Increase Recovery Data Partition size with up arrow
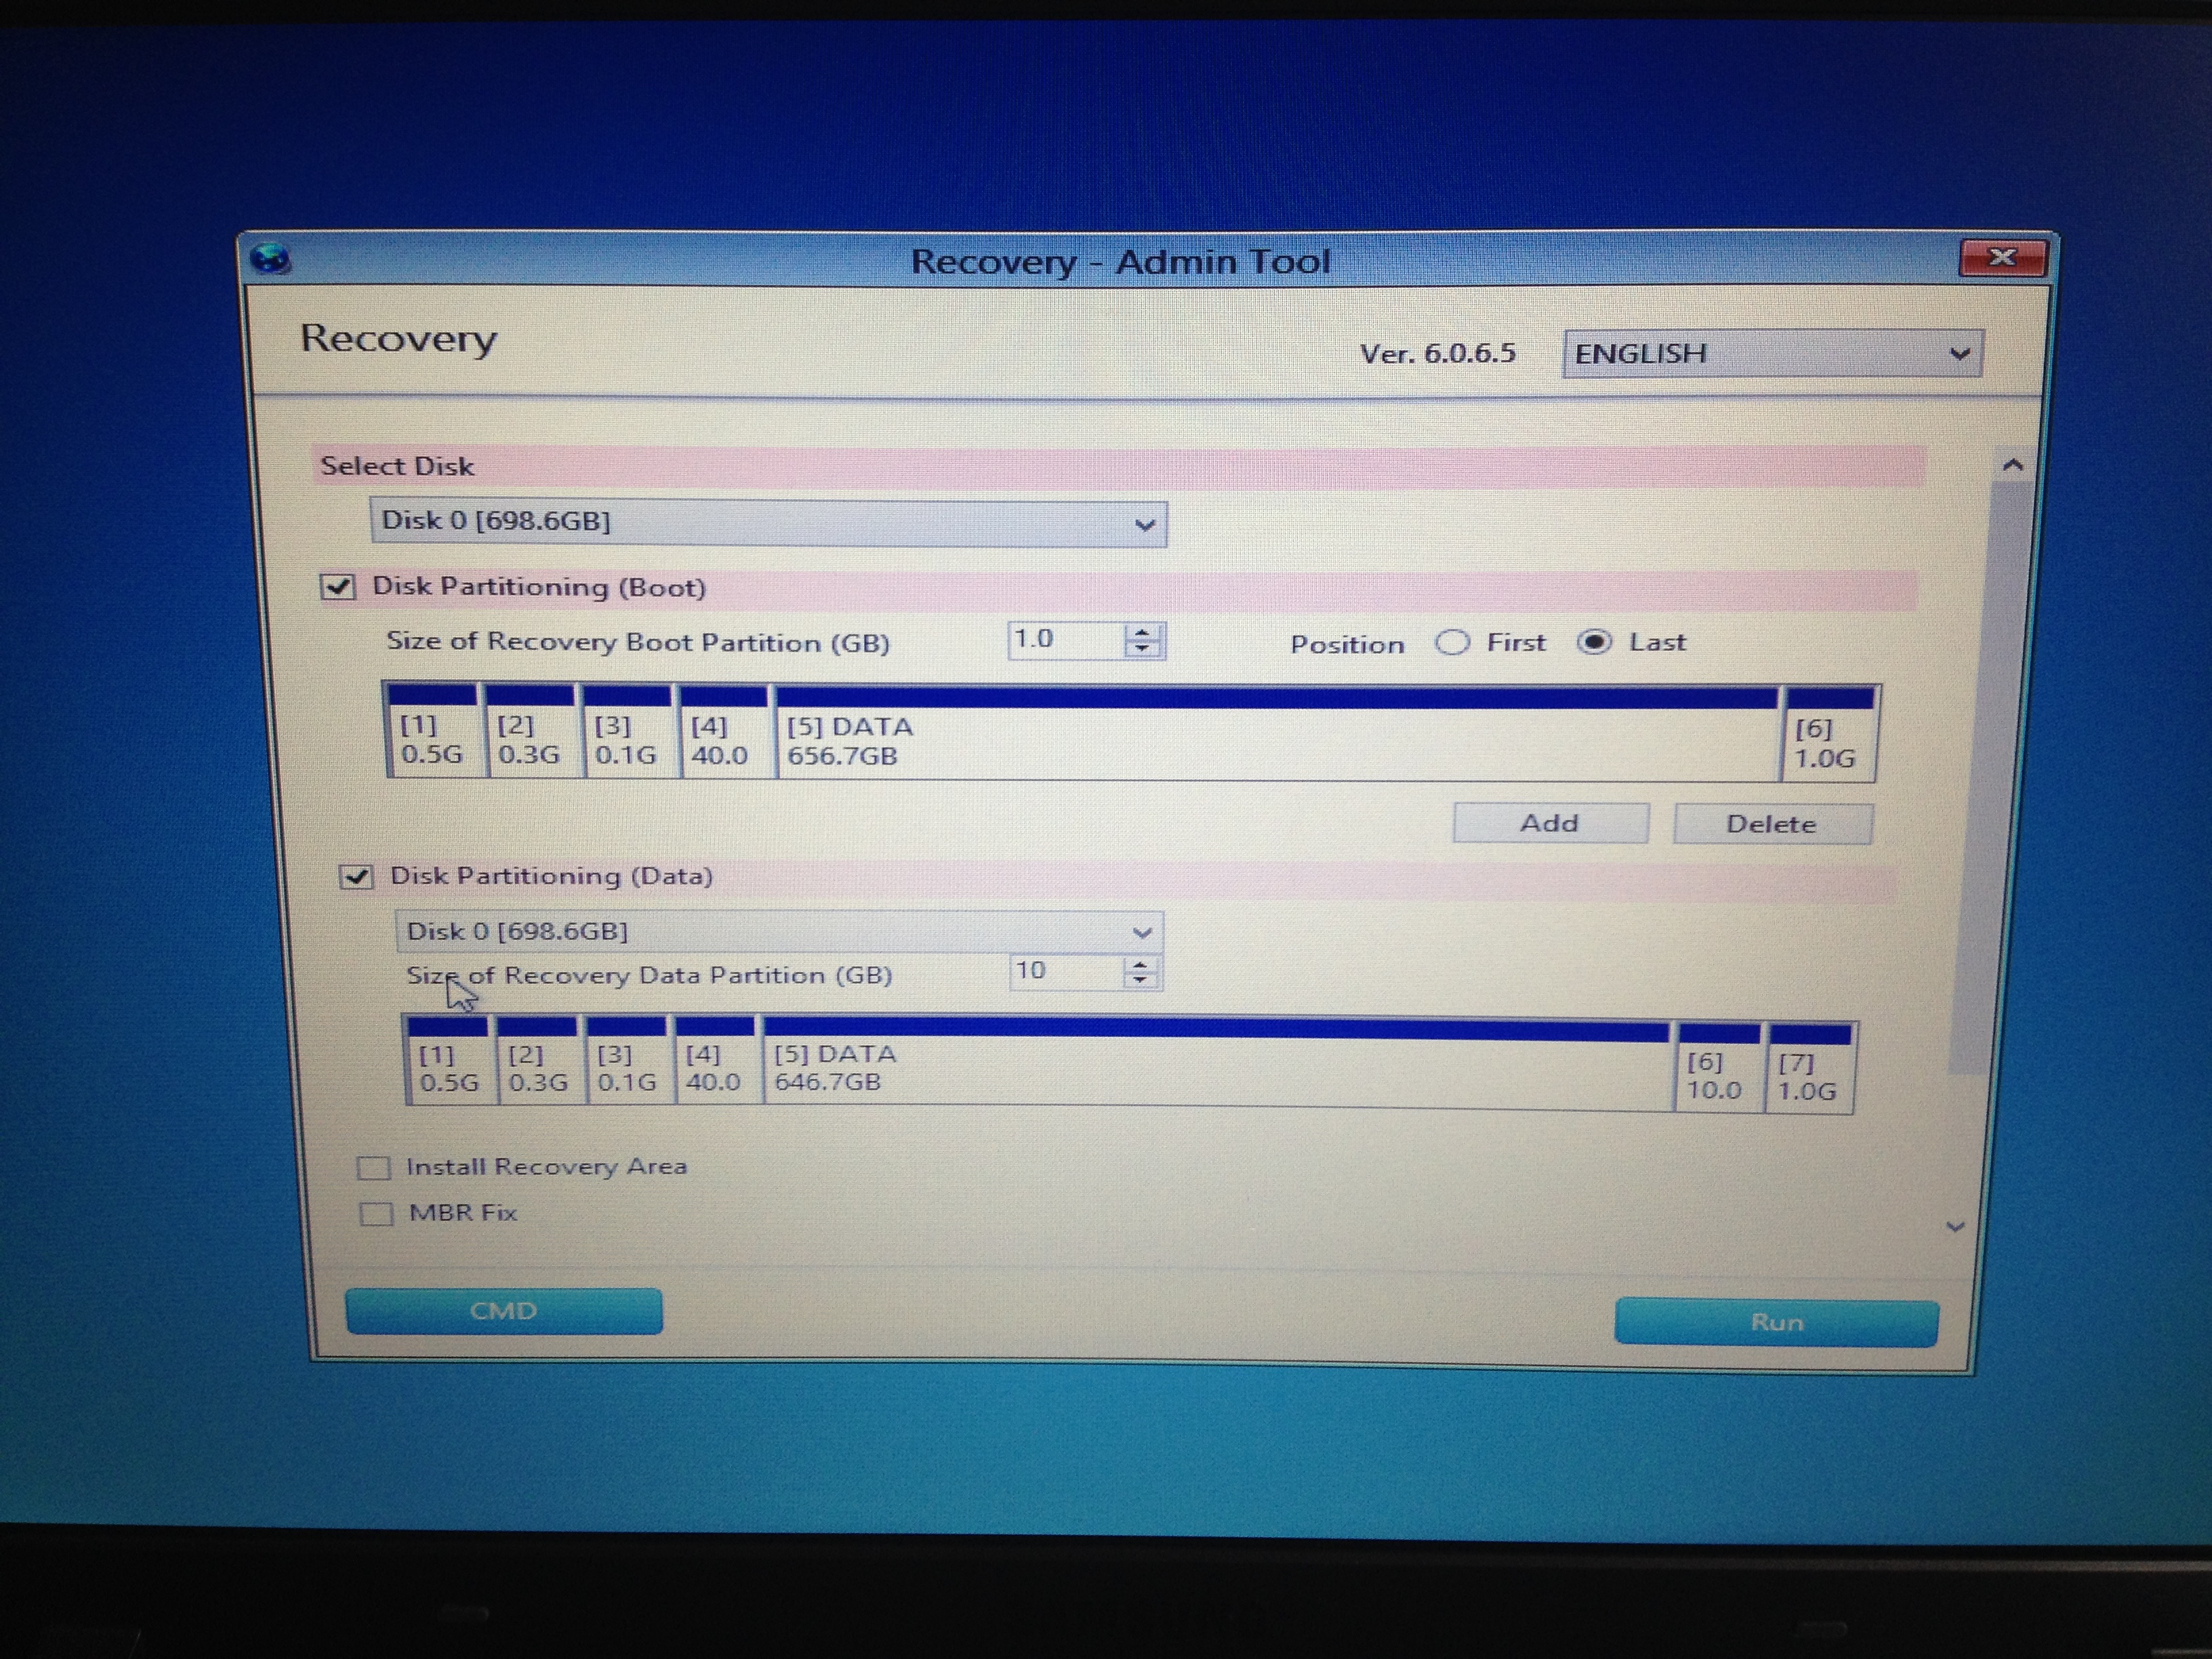The height and width of the screenshot is (1659, 2212). pyautogui.click(x=1141, y=964)
